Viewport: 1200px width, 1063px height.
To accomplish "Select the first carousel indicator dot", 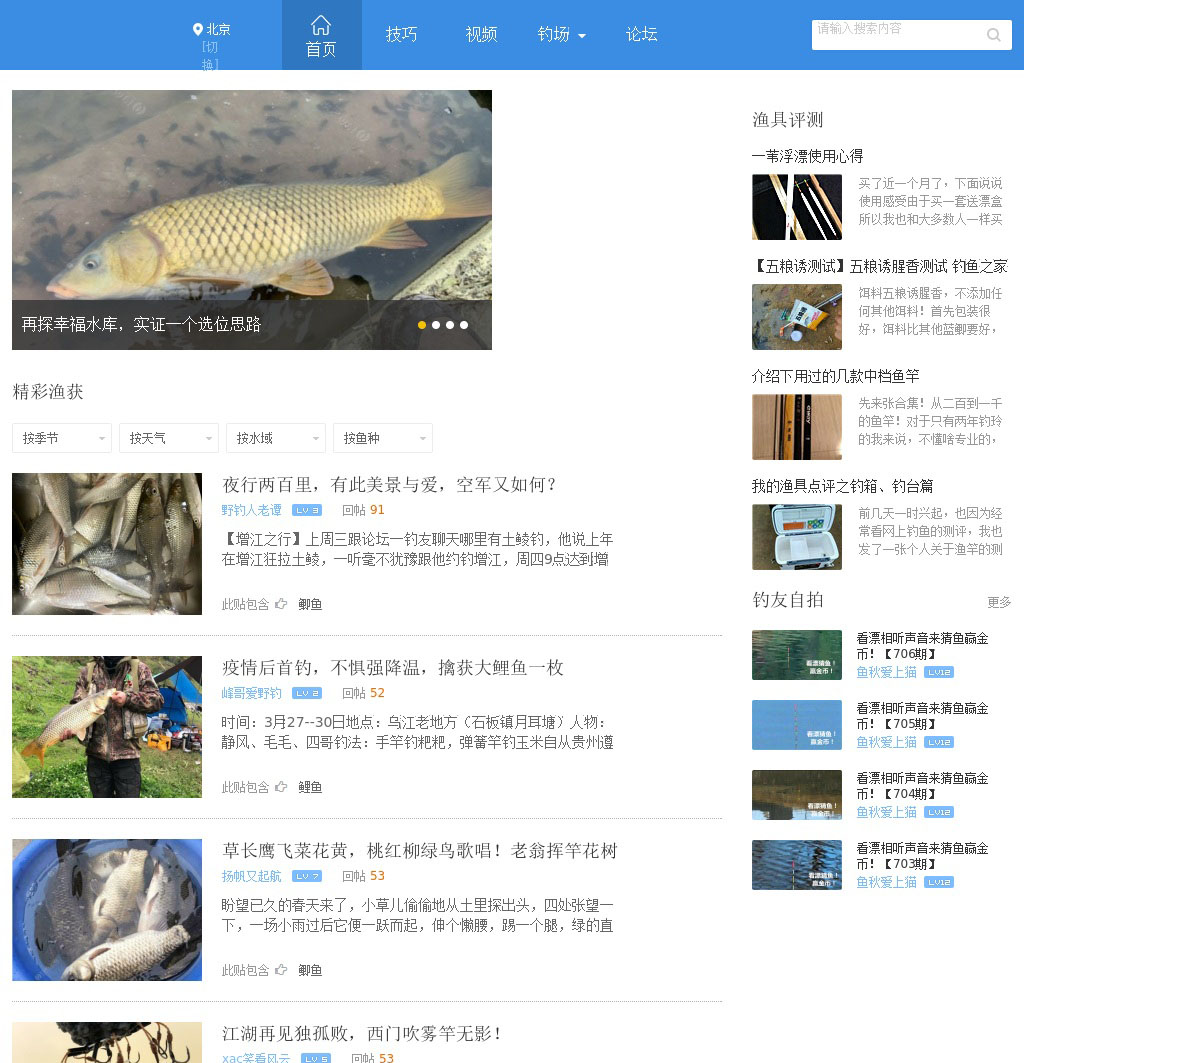I will [x=422, y=325].
